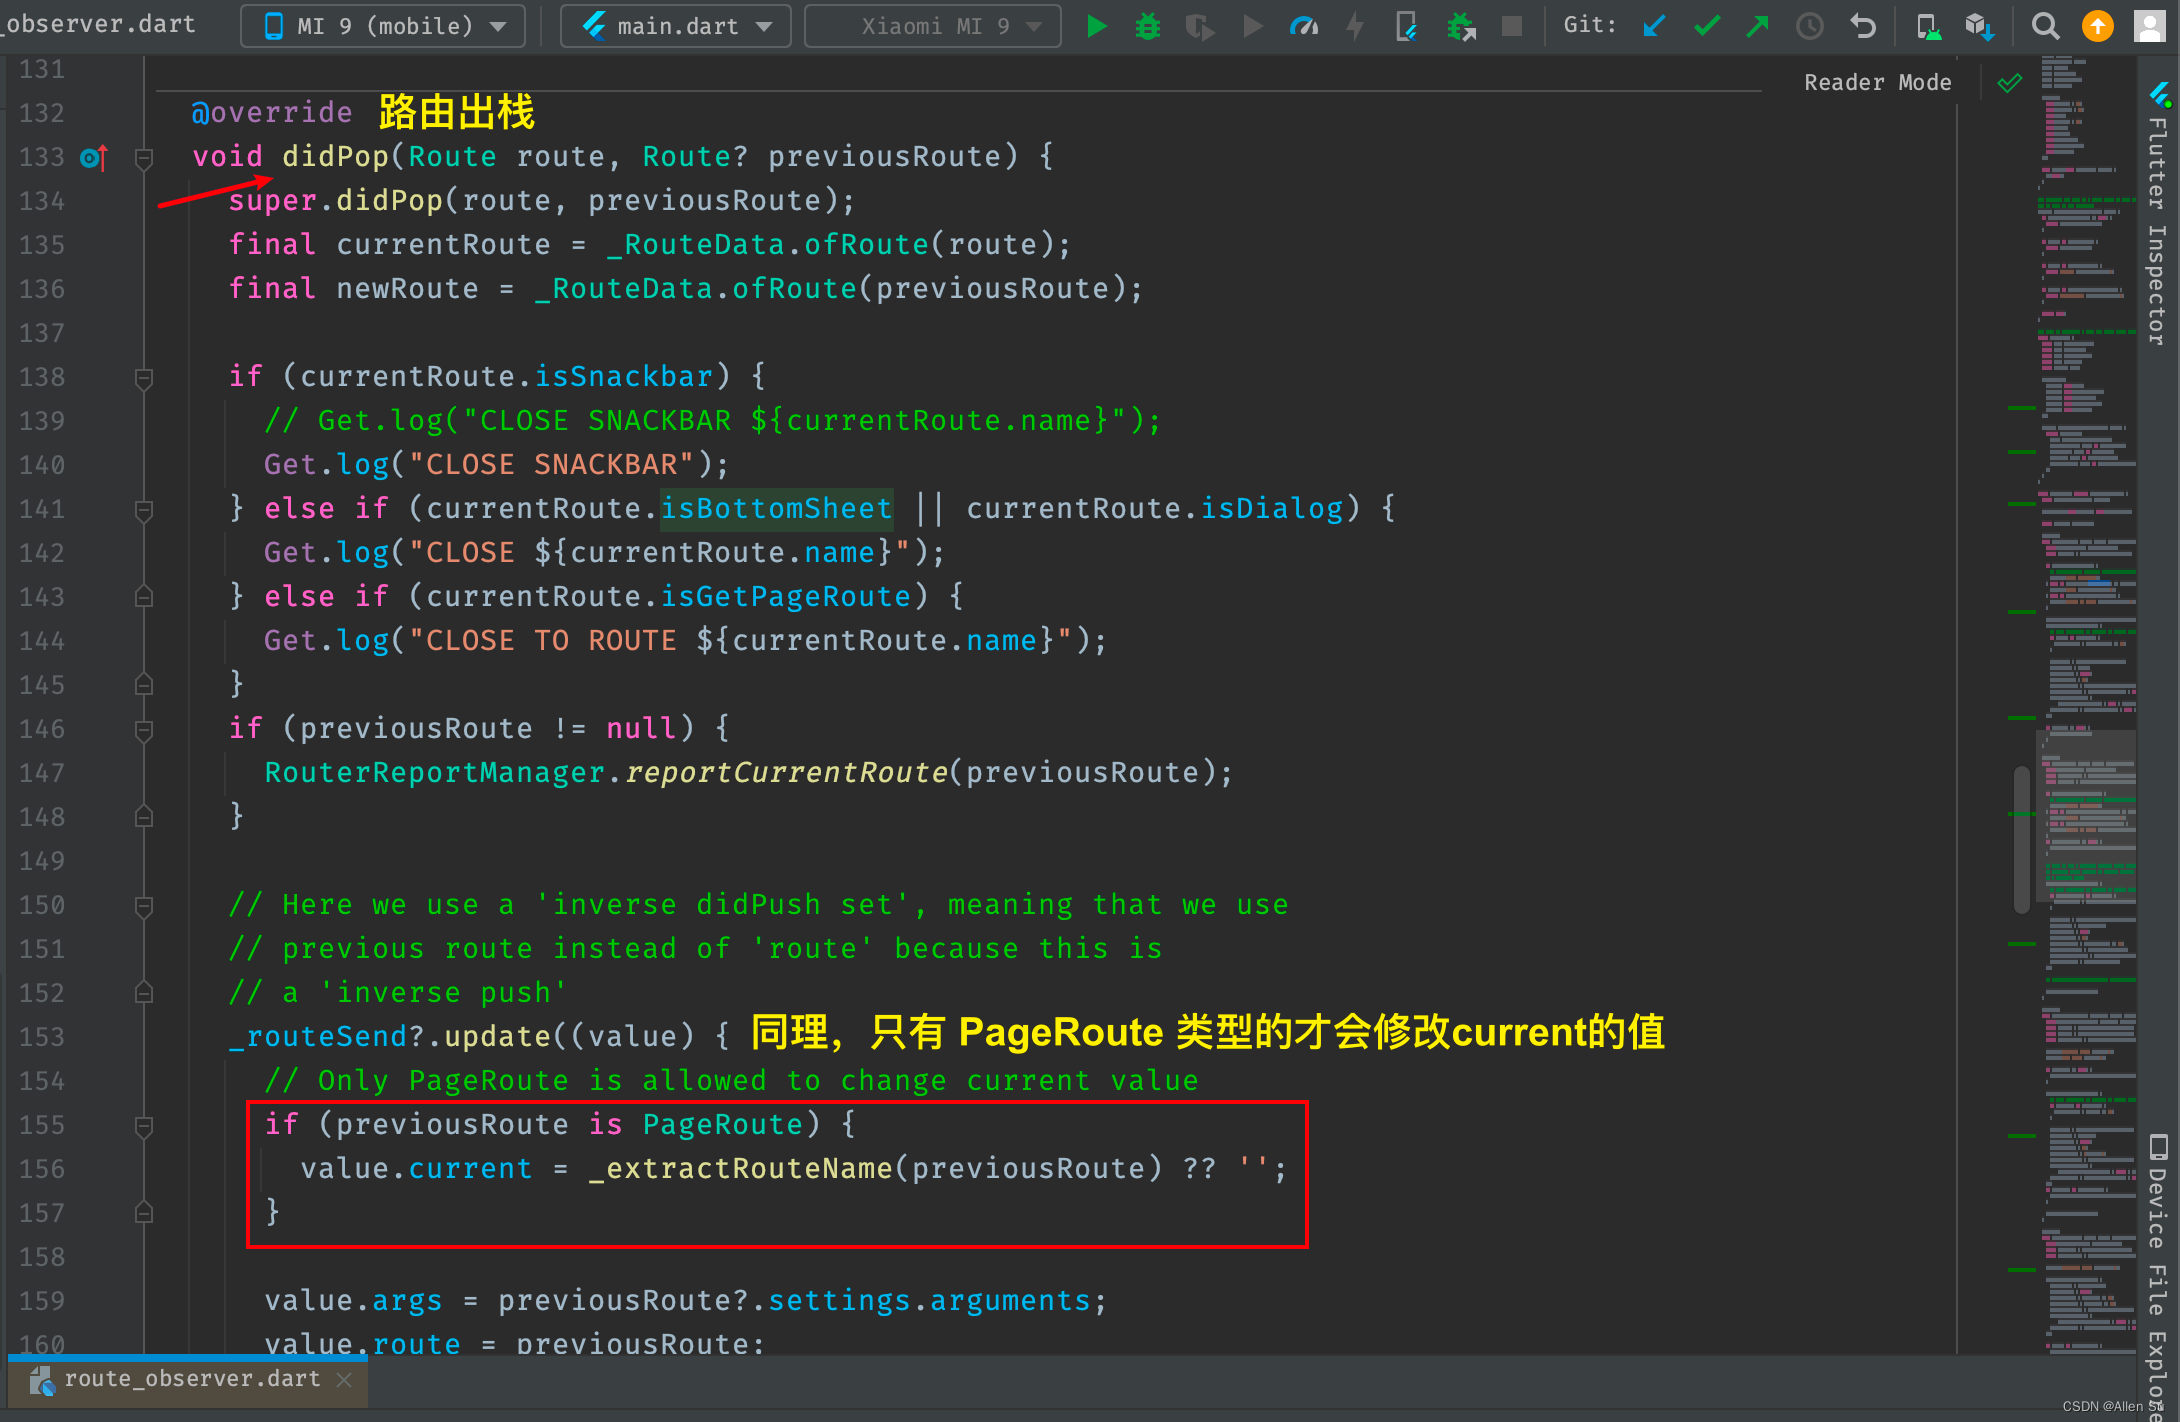This screenshot has width=2180, height=1422.
Task: Click the Git update project blue arrow
Action: [1655, 26]
